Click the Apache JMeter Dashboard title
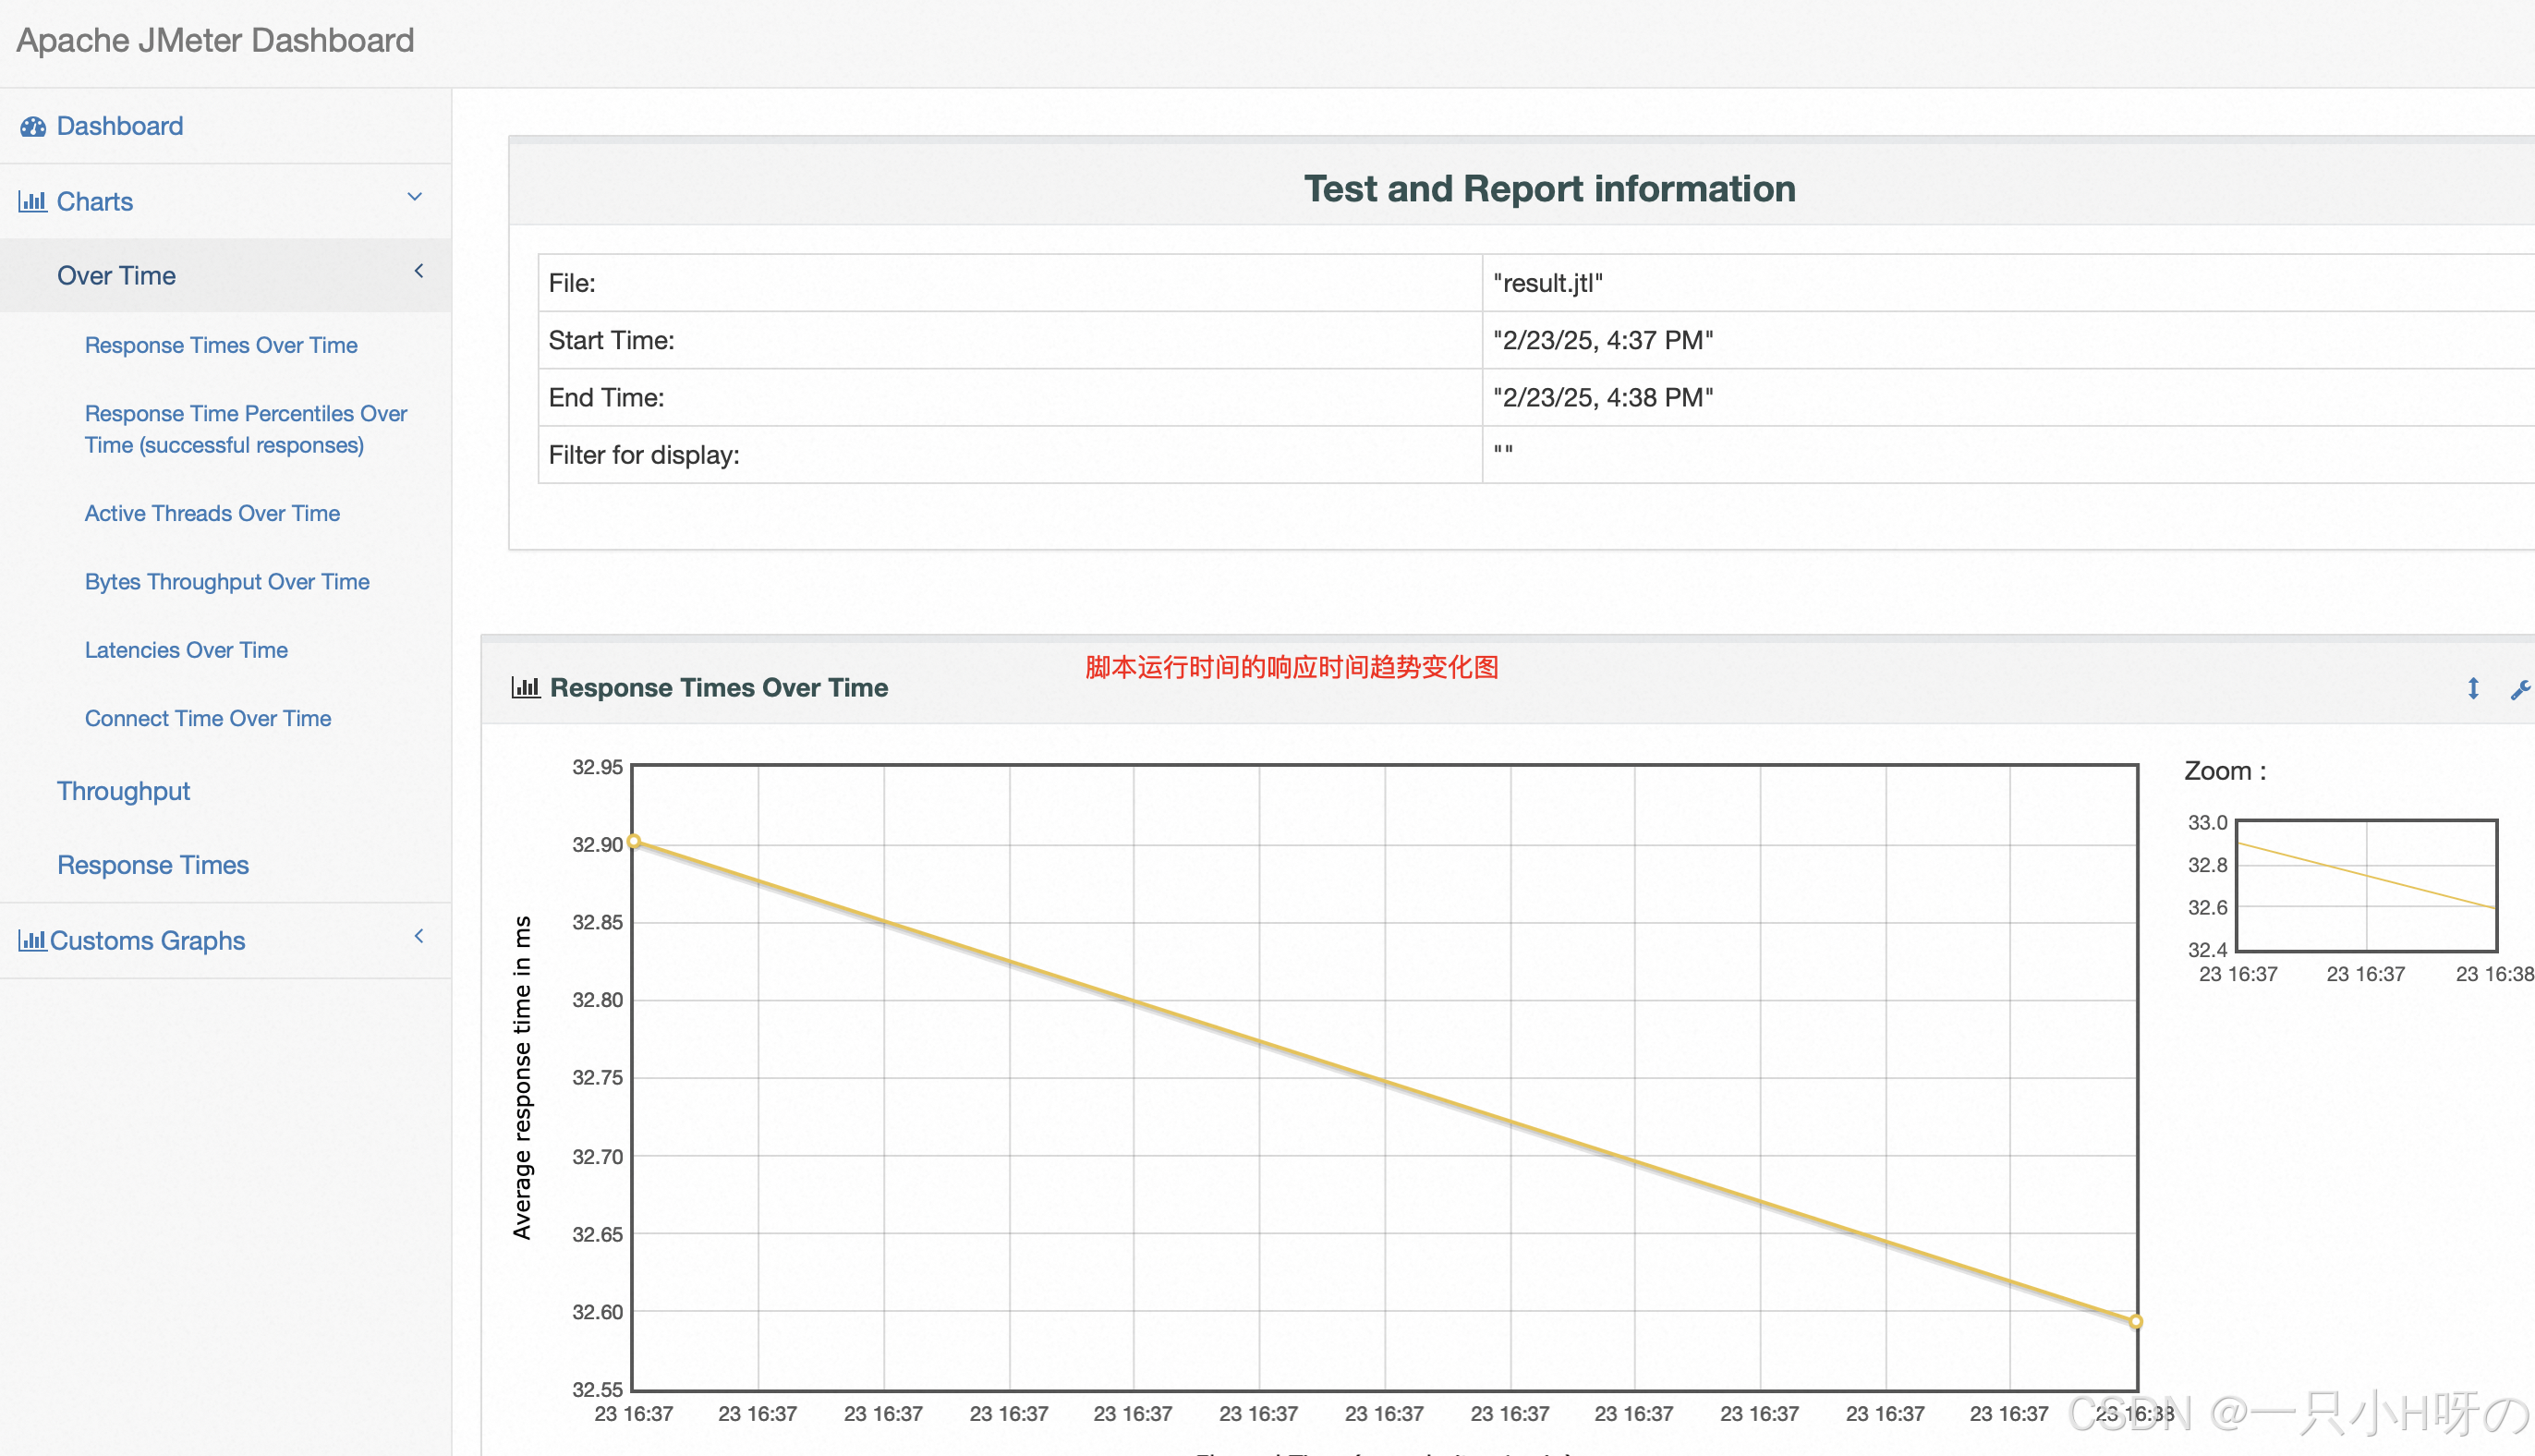 click(215, 40)
